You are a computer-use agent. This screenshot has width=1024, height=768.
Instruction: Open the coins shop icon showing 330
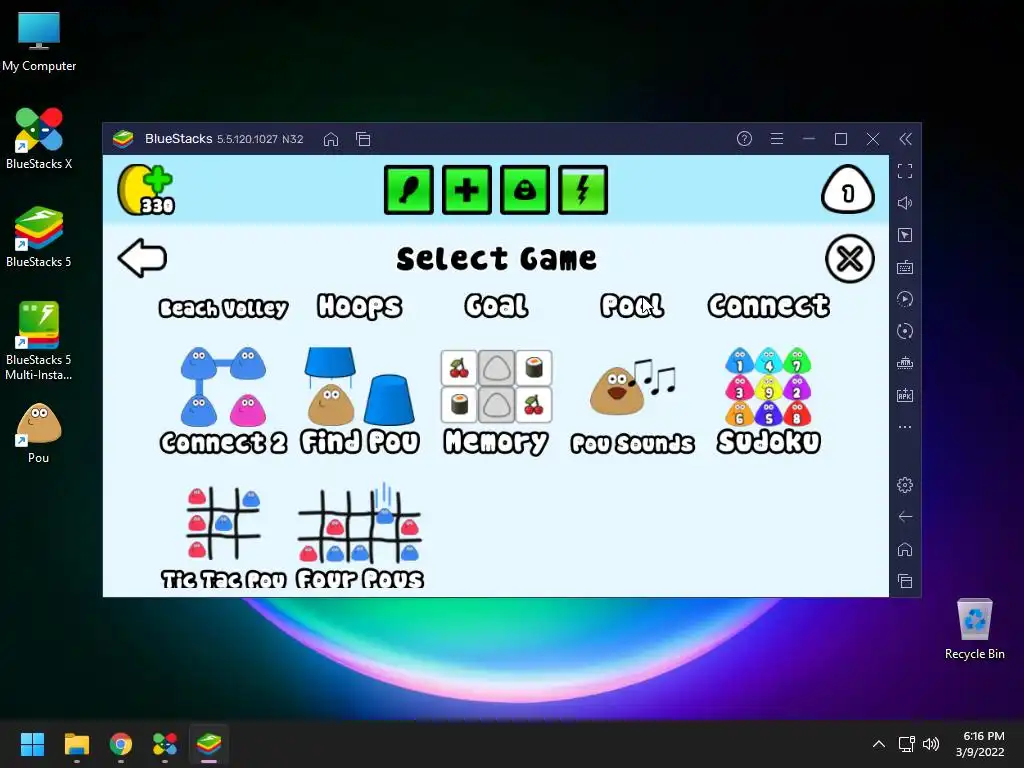(146, 190)
